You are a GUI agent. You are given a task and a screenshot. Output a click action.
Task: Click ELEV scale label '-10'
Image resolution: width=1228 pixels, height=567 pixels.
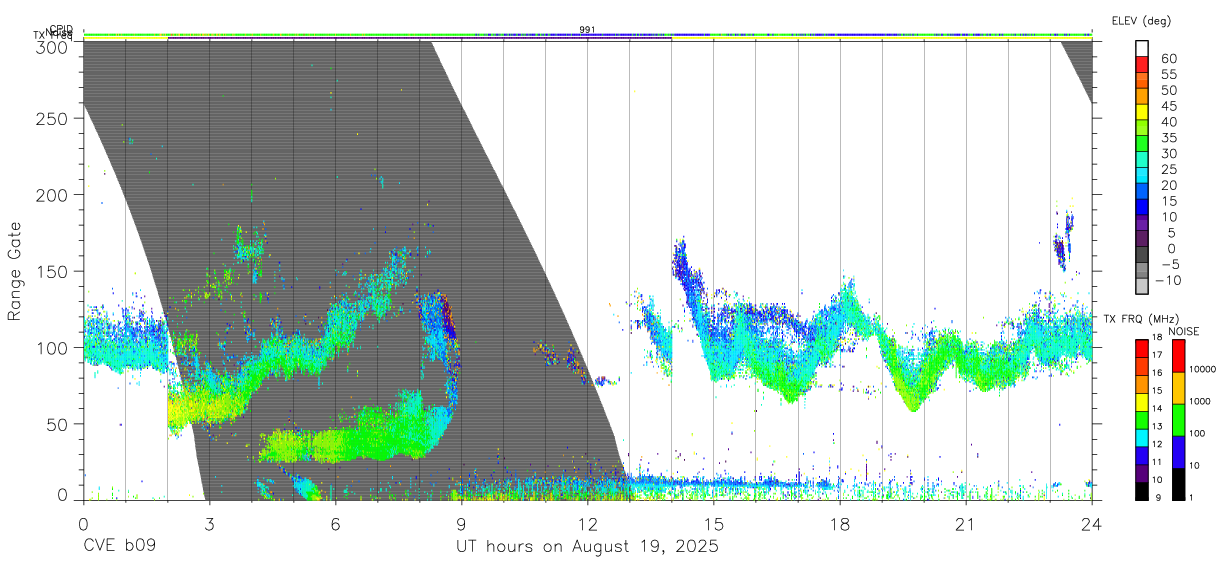point(1168,281)
